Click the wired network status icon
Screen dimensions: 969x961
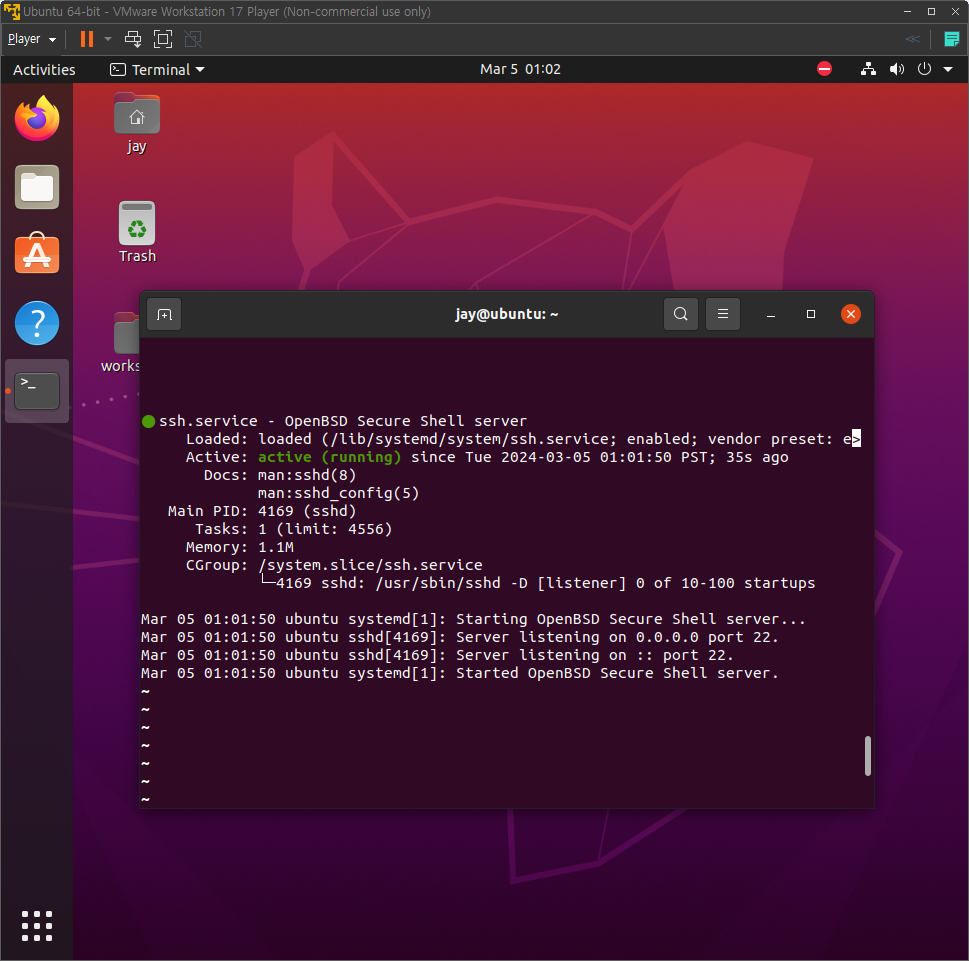868,69
